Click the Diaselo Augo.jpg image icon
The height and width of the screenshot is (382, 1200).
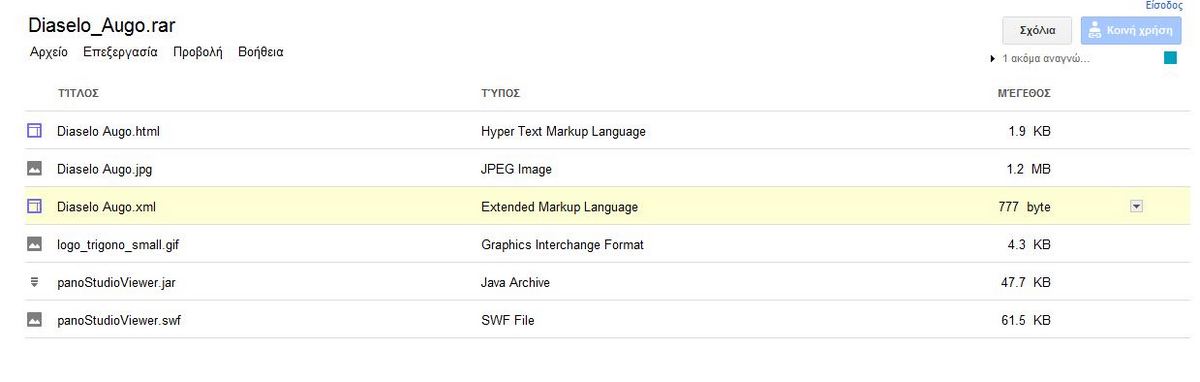pyautogui.click(x=34, y=169)
